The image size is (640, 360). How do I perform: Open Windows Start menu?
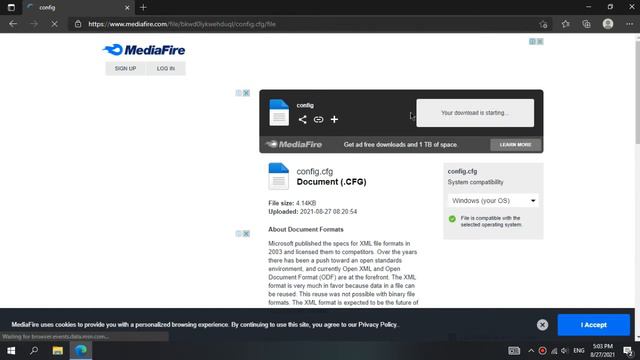11,351
